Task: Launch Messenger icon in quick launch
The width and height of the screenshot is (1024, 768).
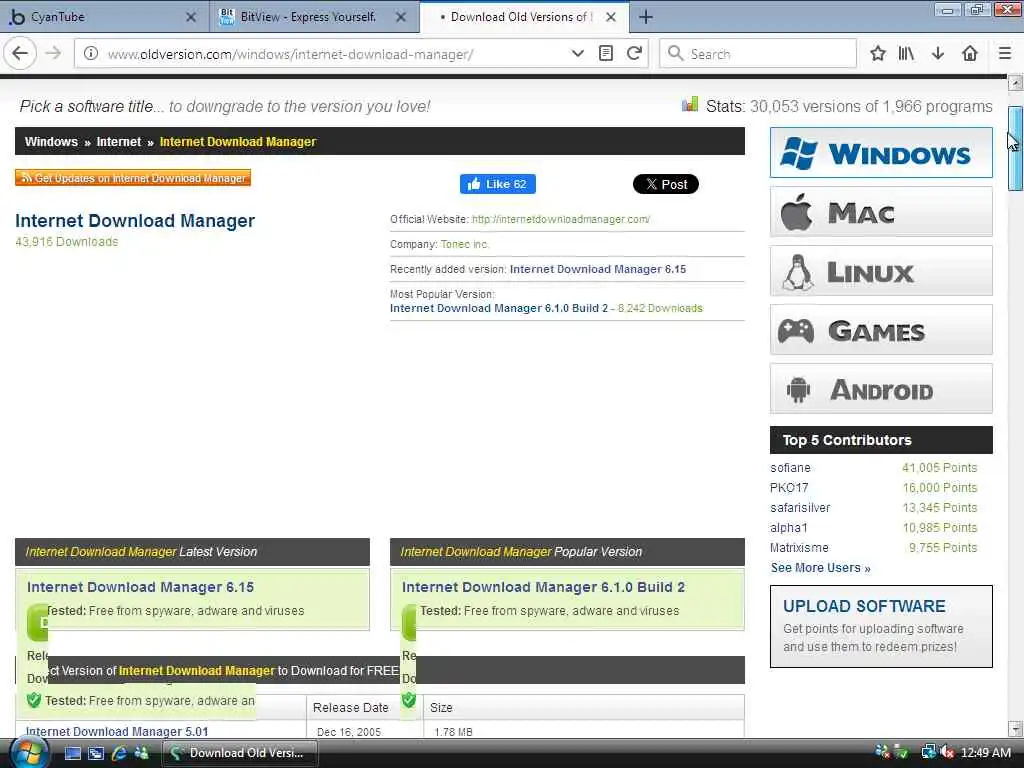Action: coord(141,753)
